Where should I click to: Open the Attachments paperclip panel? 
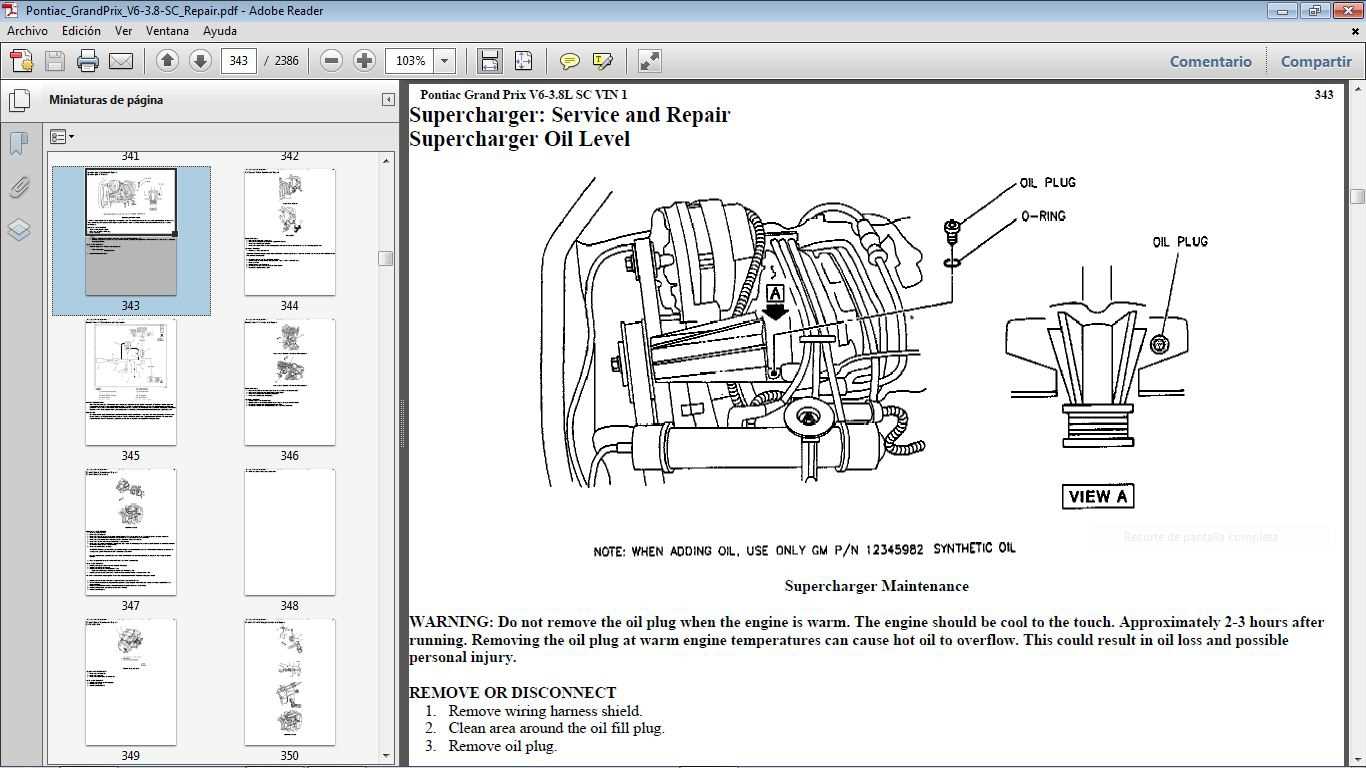pyautogui.click(x=18, y=187)
